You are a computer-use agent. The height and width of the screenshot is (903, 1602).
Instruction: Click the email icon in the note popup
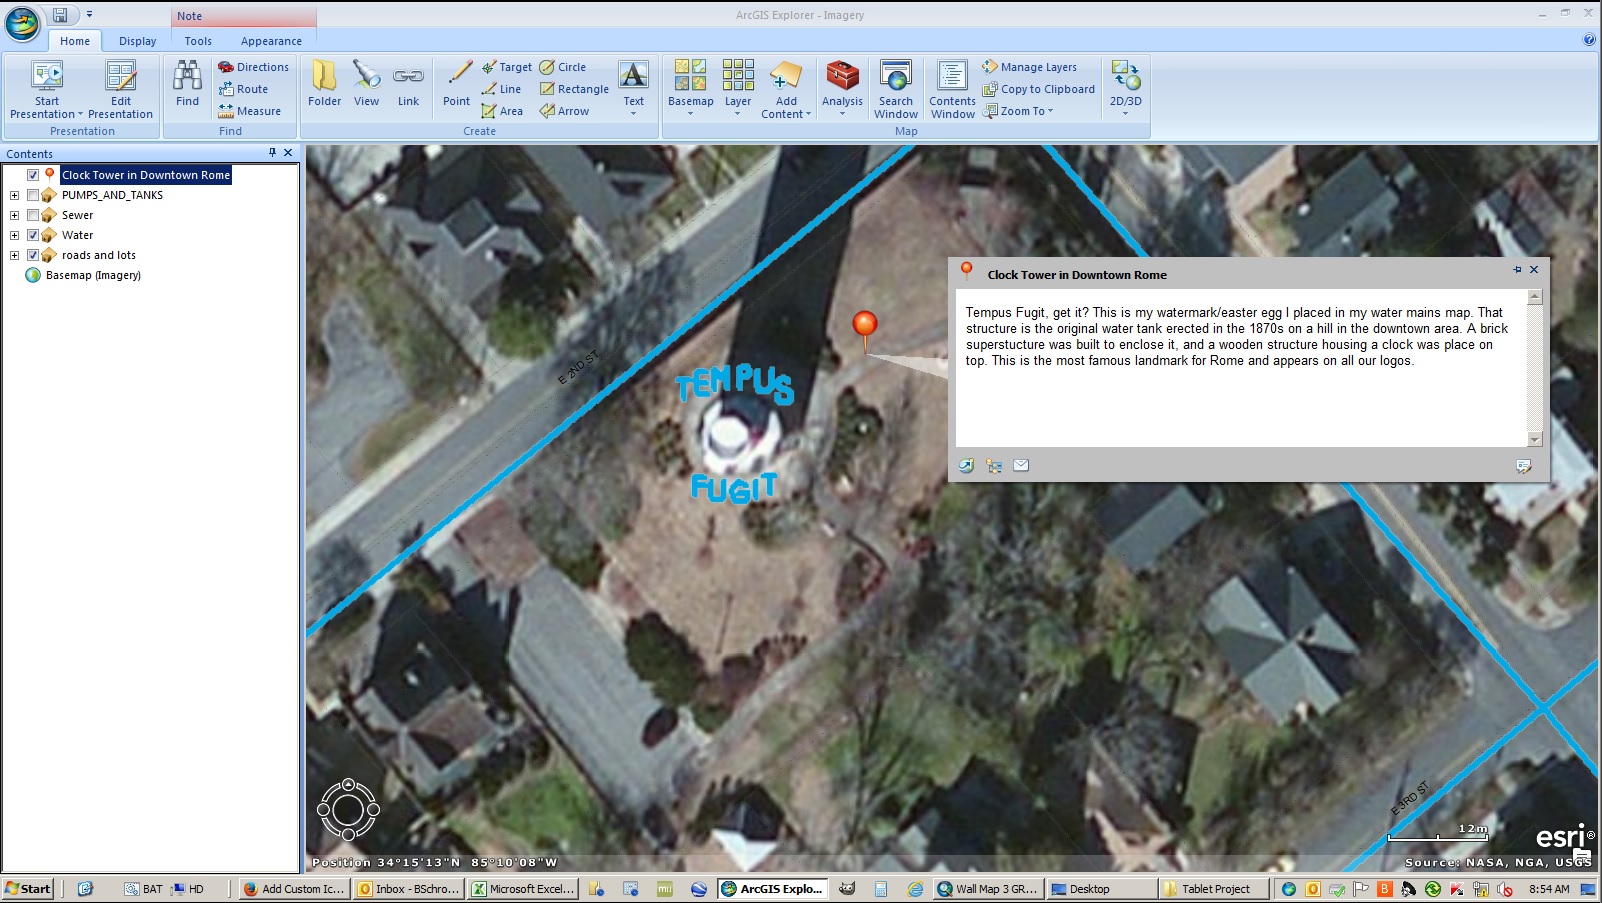click(1021, 464)
